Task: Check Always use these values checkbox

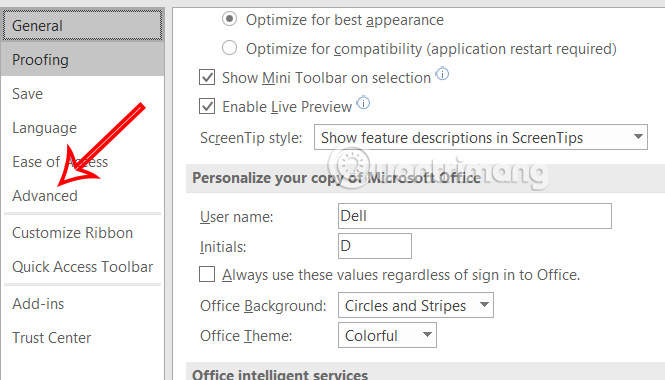Action: tap(207, 274)
